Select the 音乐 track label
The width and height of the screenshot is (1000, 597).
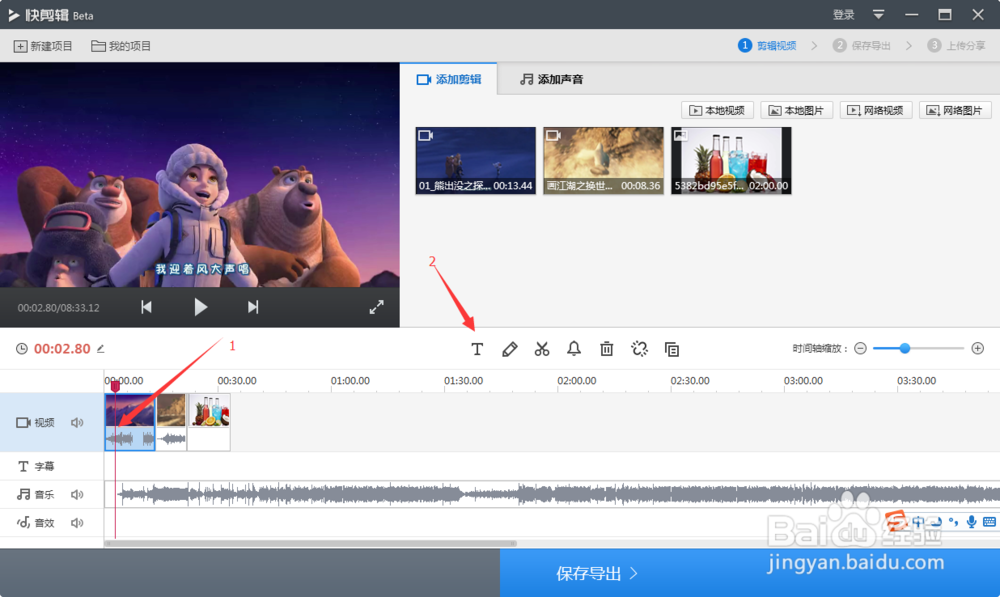coord(36,494)
